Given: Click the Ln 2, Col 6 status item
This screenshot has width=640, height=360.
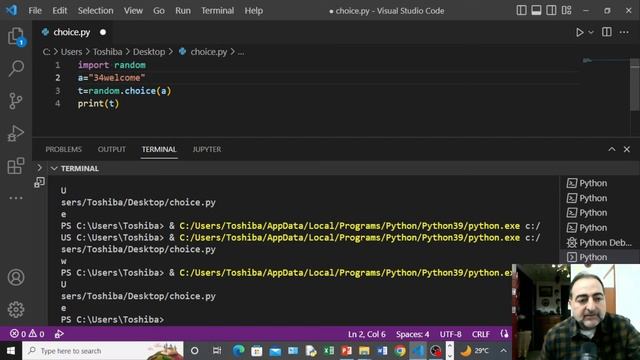Looking at the screenshot, I should [367, 334].
